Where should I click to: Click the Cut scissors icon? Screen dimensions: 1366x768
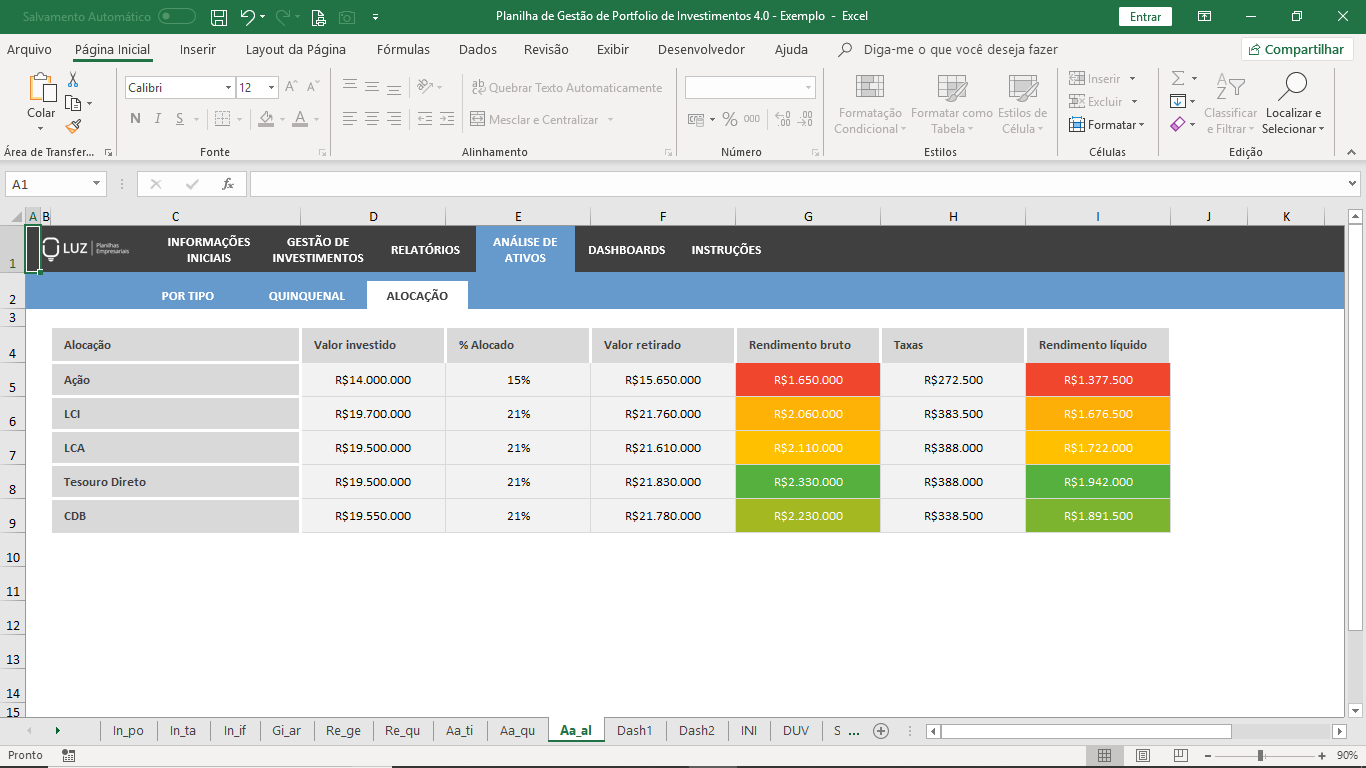73,80
